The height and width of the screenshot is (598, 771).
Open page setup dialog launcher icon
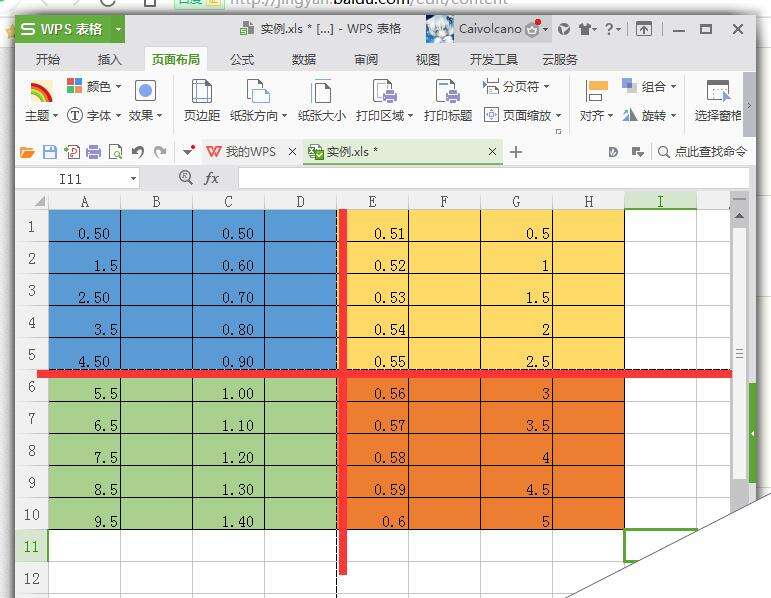pos(558,131)
